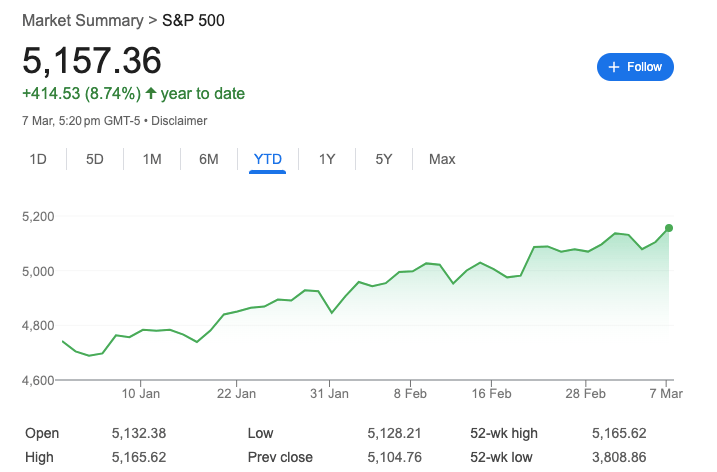Open the Market Summary breadcrumb link
The height and width of the screenshot is (472, 717).
click(83, 21)
